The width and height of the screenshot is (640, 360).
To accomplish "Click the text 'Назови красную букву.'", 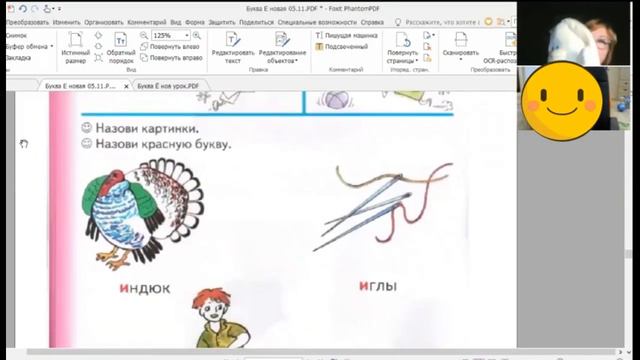I will tap(163, 144).
